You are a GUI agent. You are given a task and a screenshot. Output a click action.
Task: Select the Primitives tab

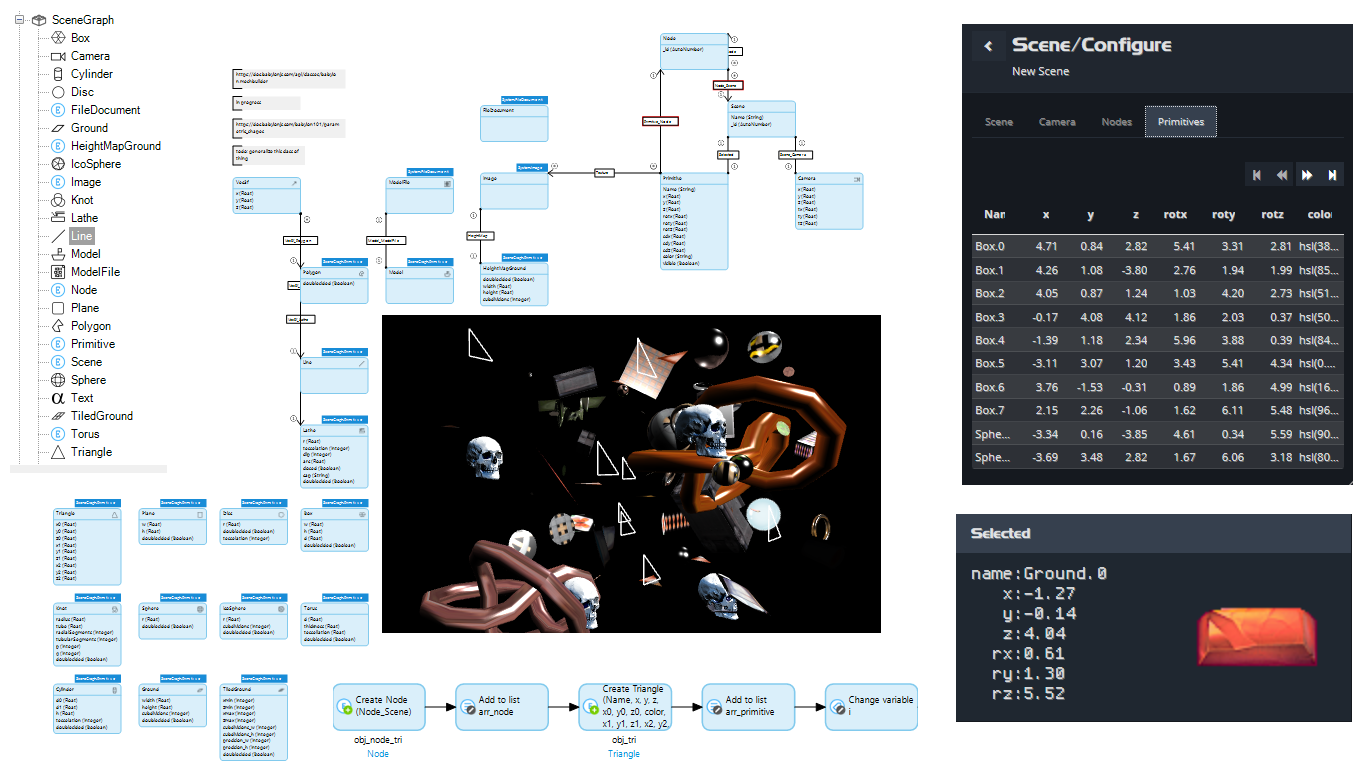pyautogui.click(x=1181, y=122)
